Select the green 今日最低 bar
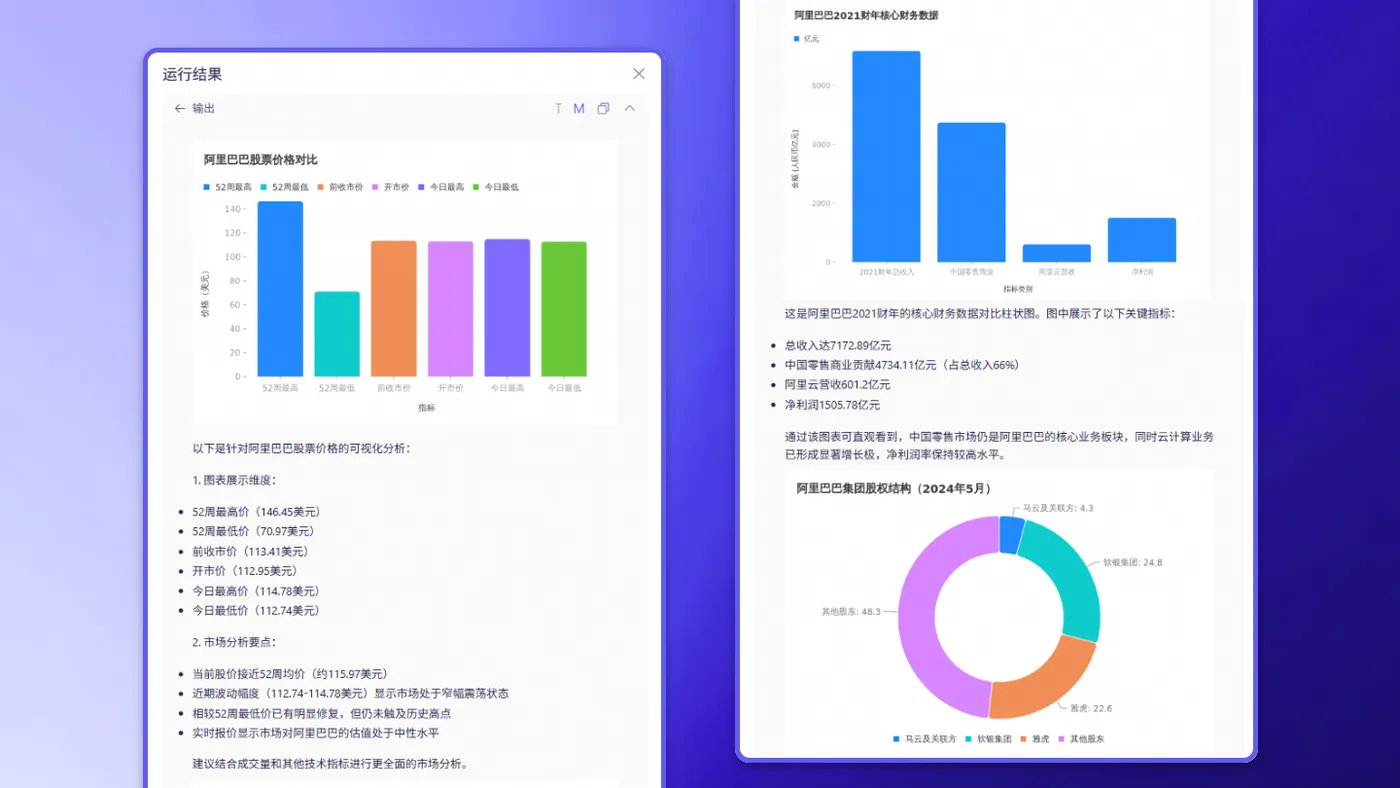Viewport: 1400px width, 788px height. point(564,309)
